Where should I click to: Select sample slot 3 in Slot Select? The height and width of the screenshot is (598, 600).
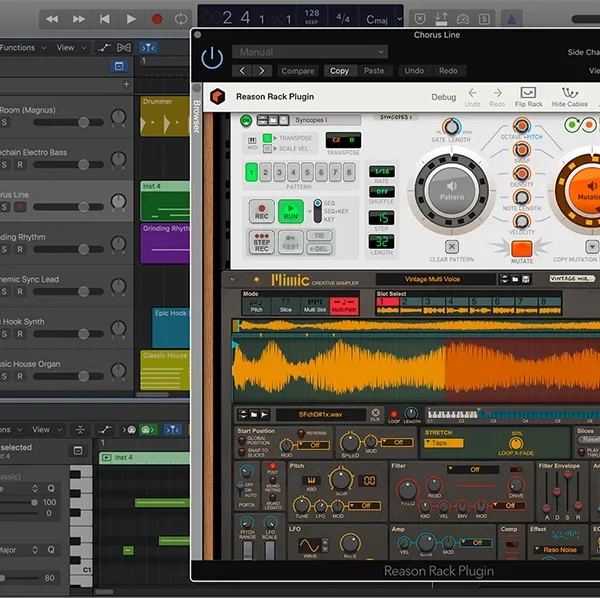tap(434, 306)
